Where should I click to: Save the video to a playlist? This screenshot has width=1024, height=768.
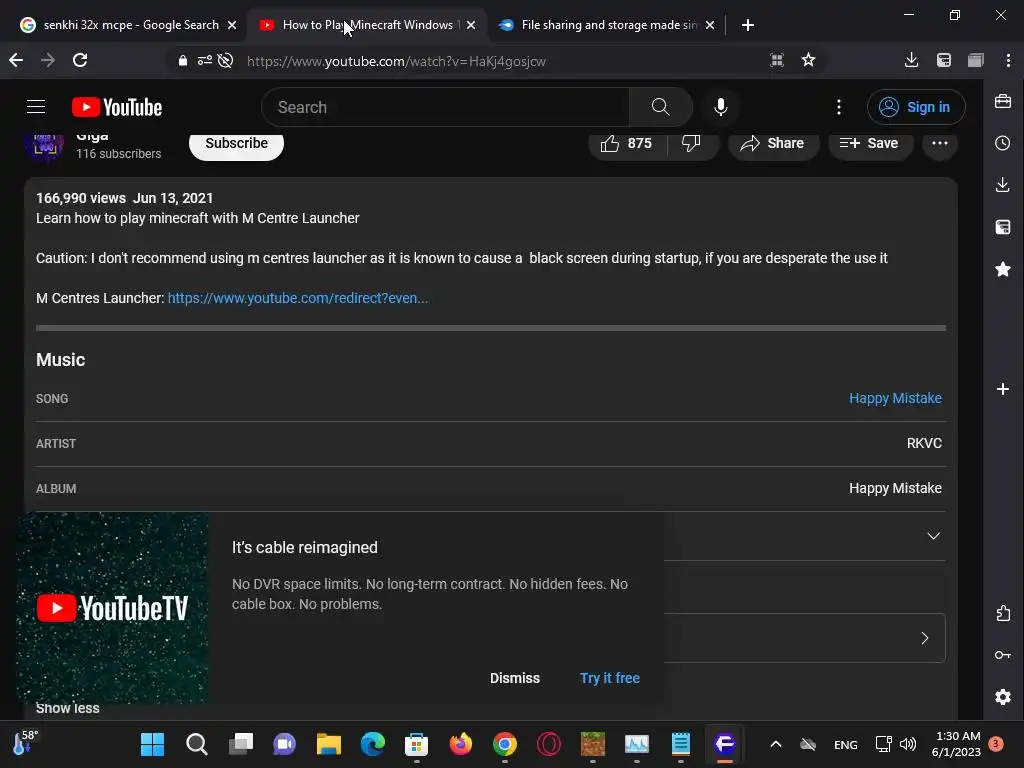[869, 143]
